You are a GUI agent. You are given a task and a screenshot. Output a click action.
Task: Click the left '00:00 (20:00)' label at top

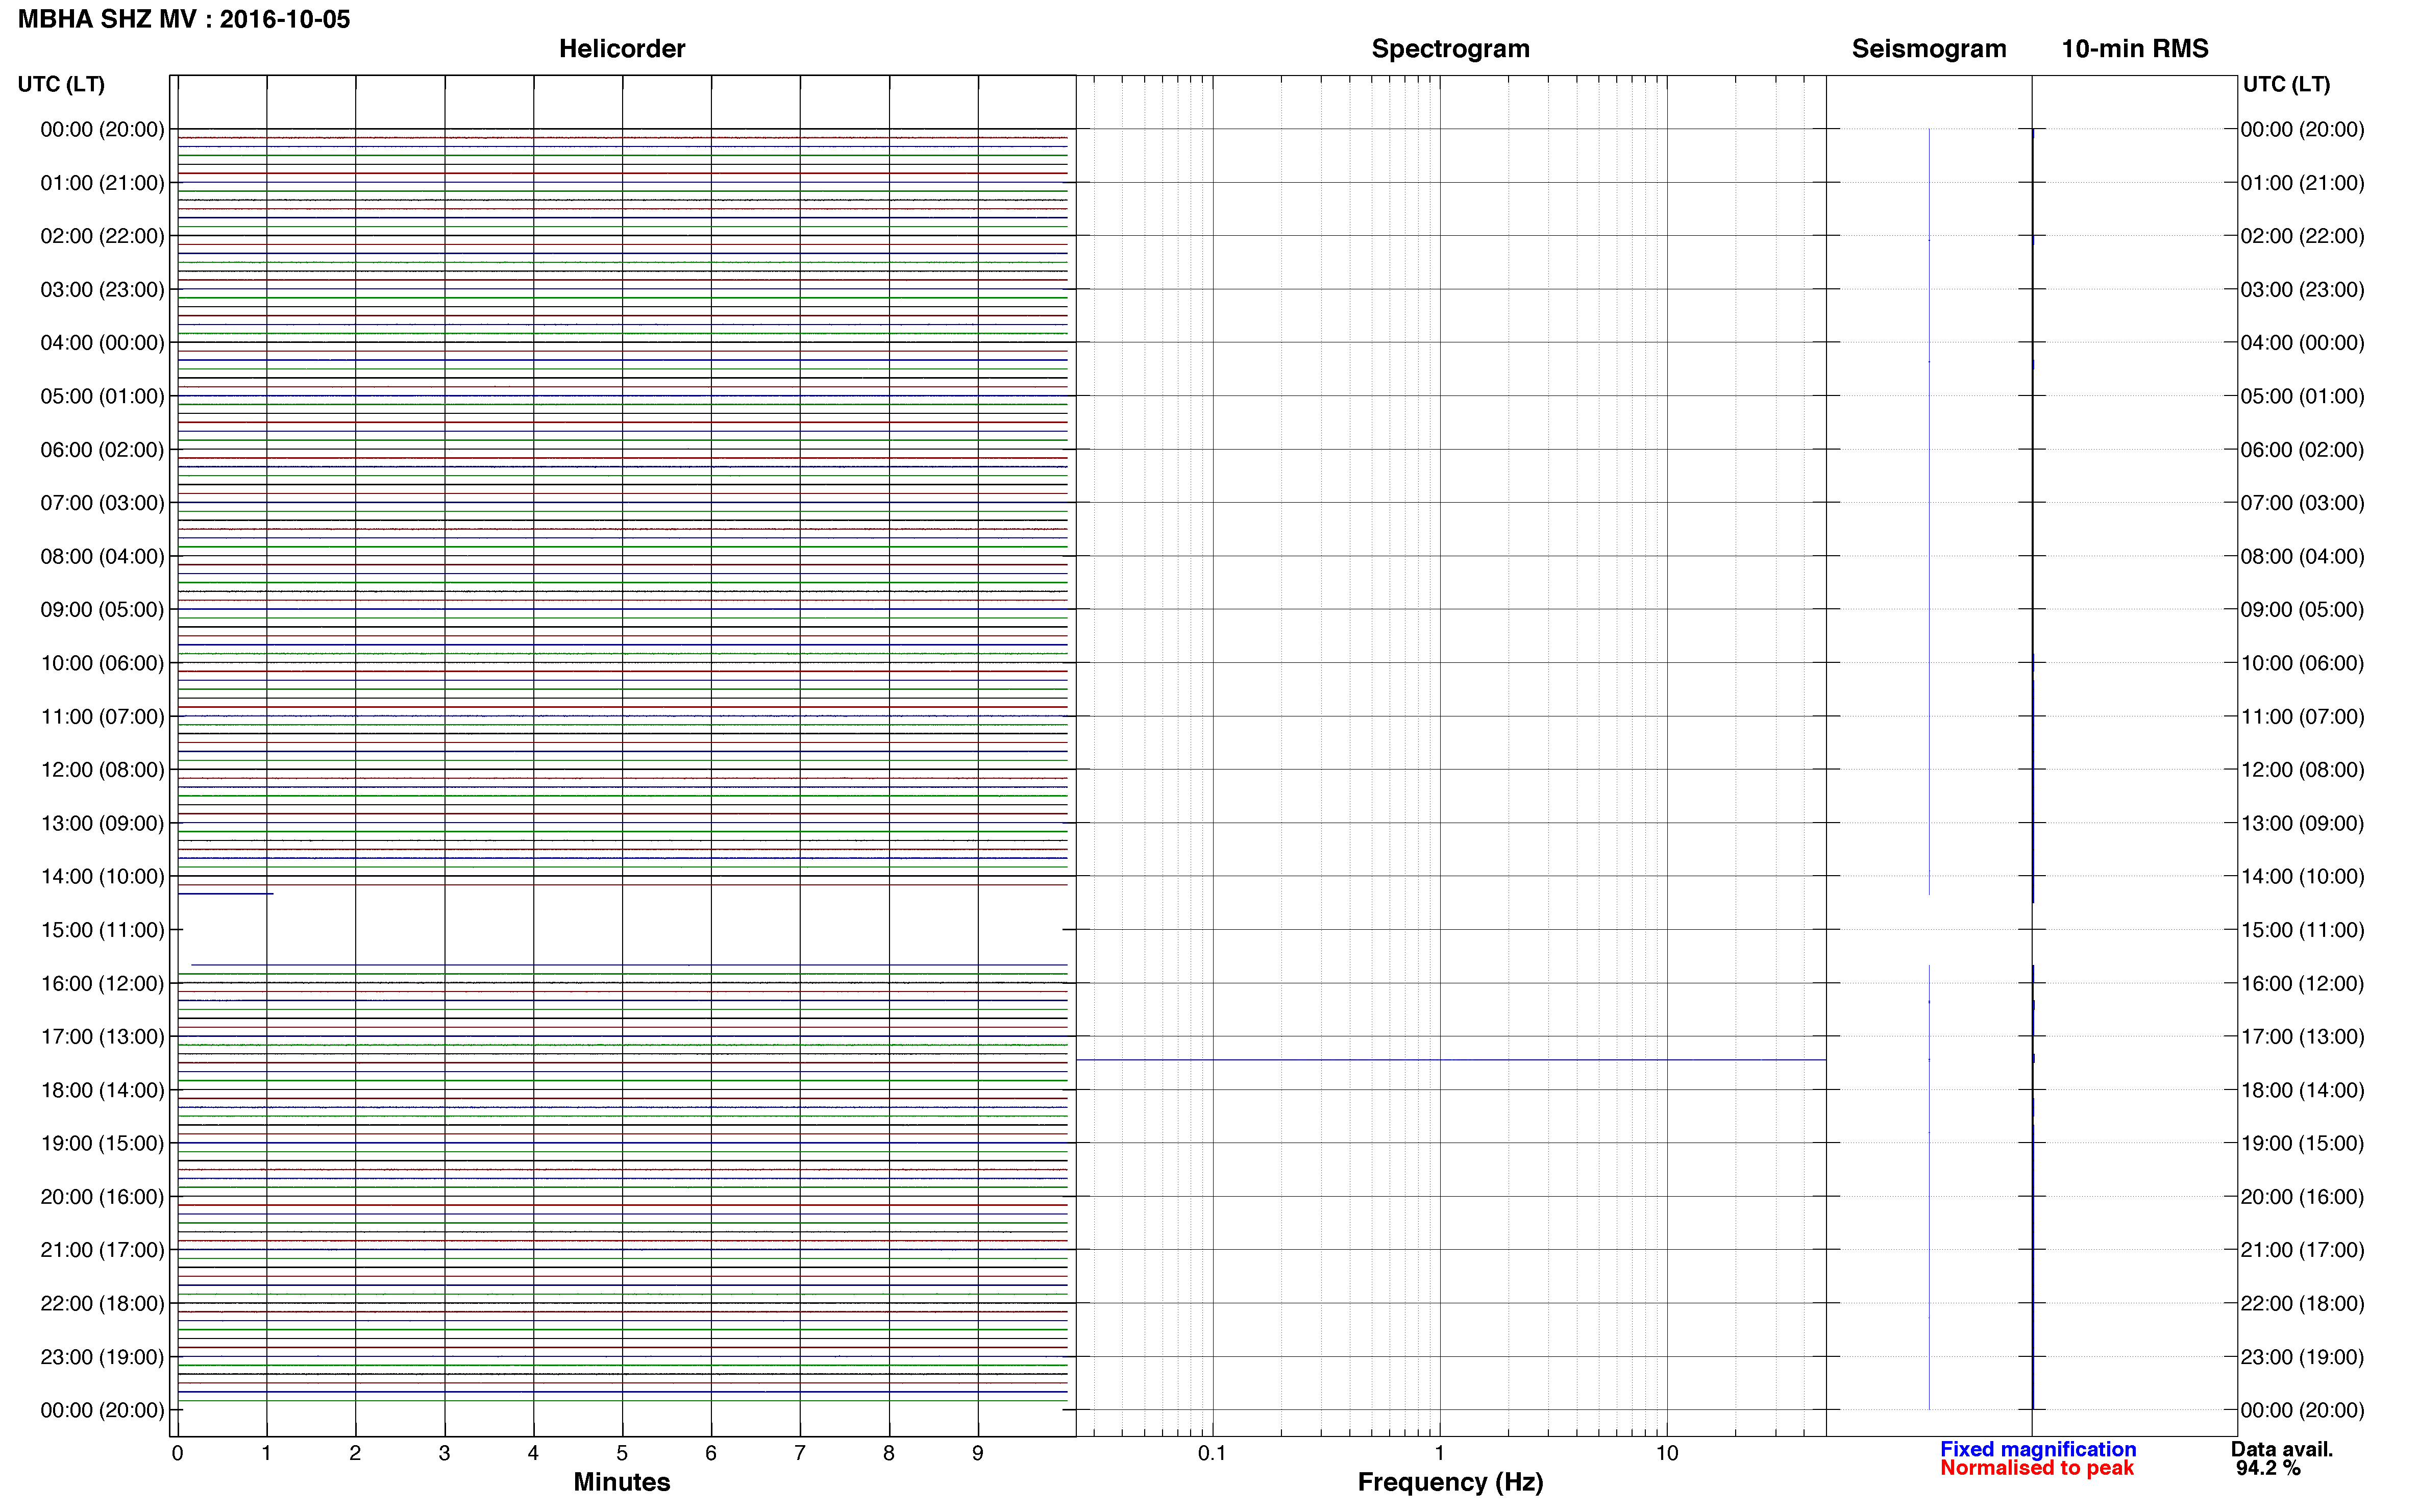tap(102, 129)
